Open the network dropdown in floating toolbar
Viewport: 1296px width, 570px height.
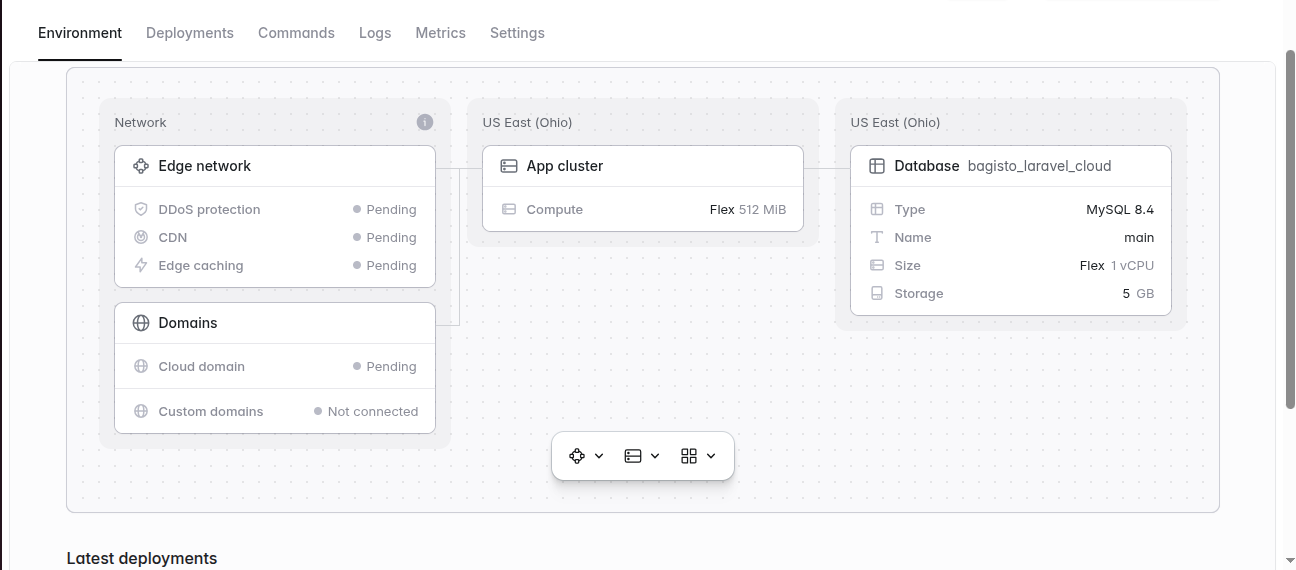(x=587, y=456)
